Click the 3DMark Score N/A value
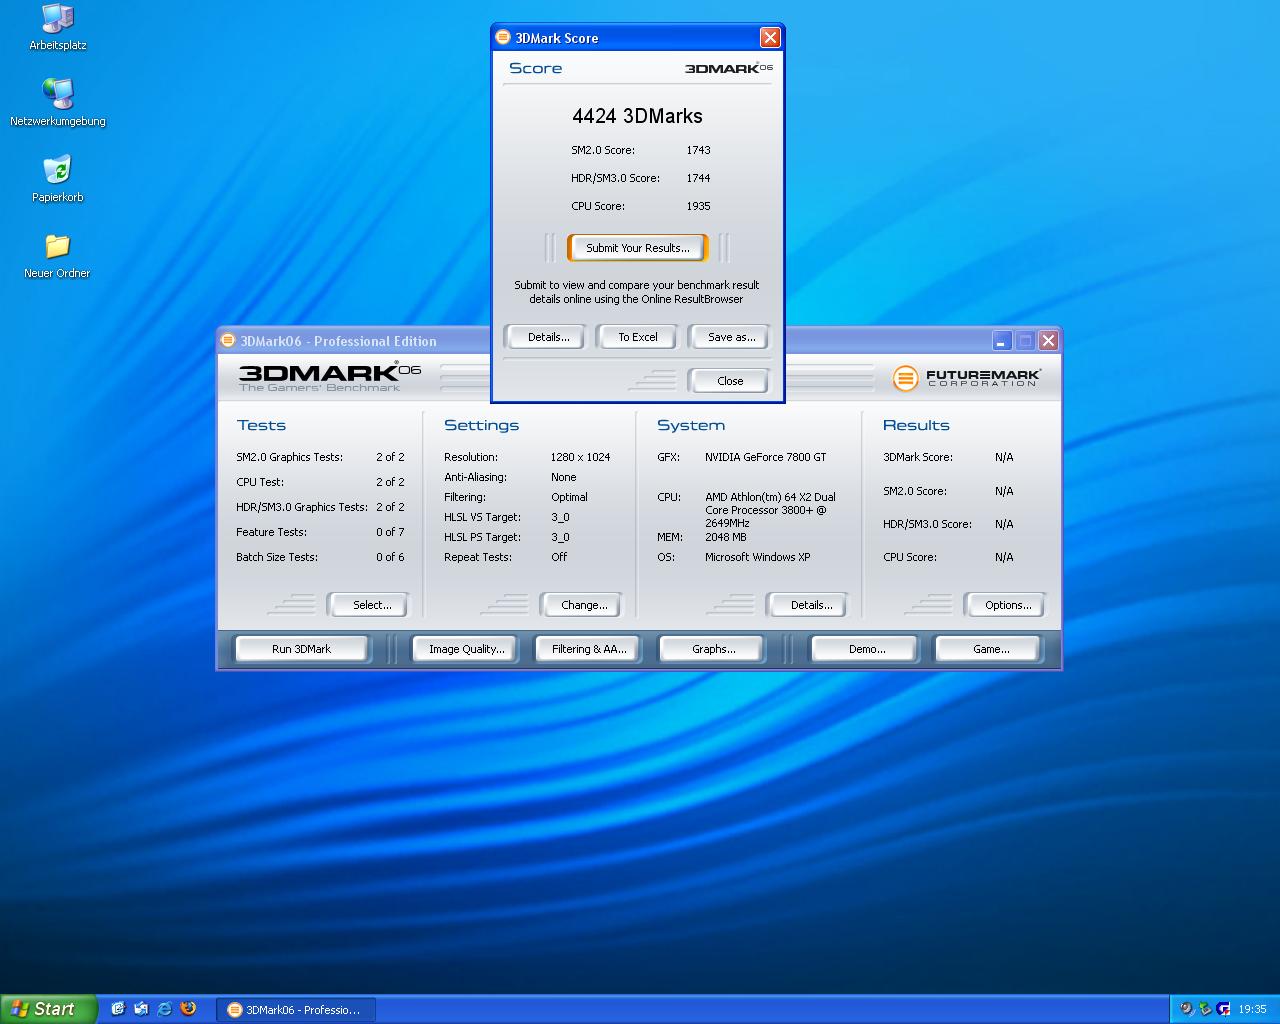The image size is (1280, 1024). click(1004, 457)
